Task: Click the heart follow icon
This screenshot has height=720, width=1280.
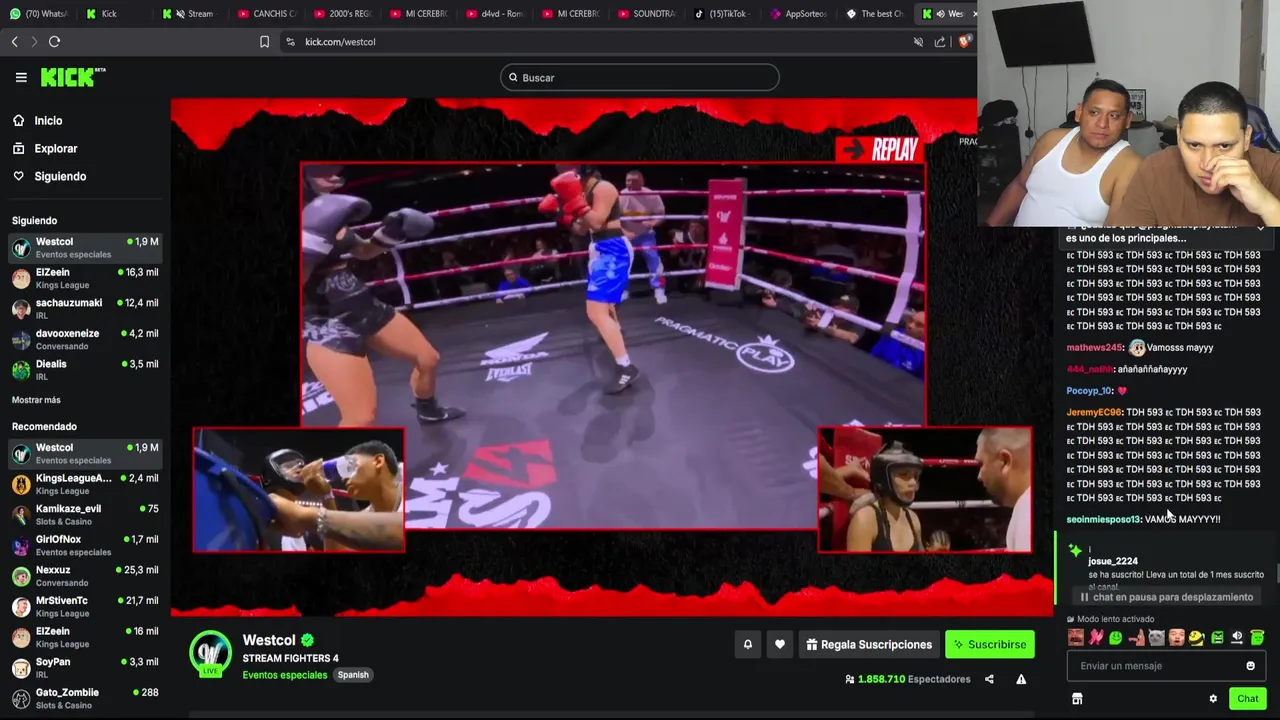Action: tap(780, 645)
